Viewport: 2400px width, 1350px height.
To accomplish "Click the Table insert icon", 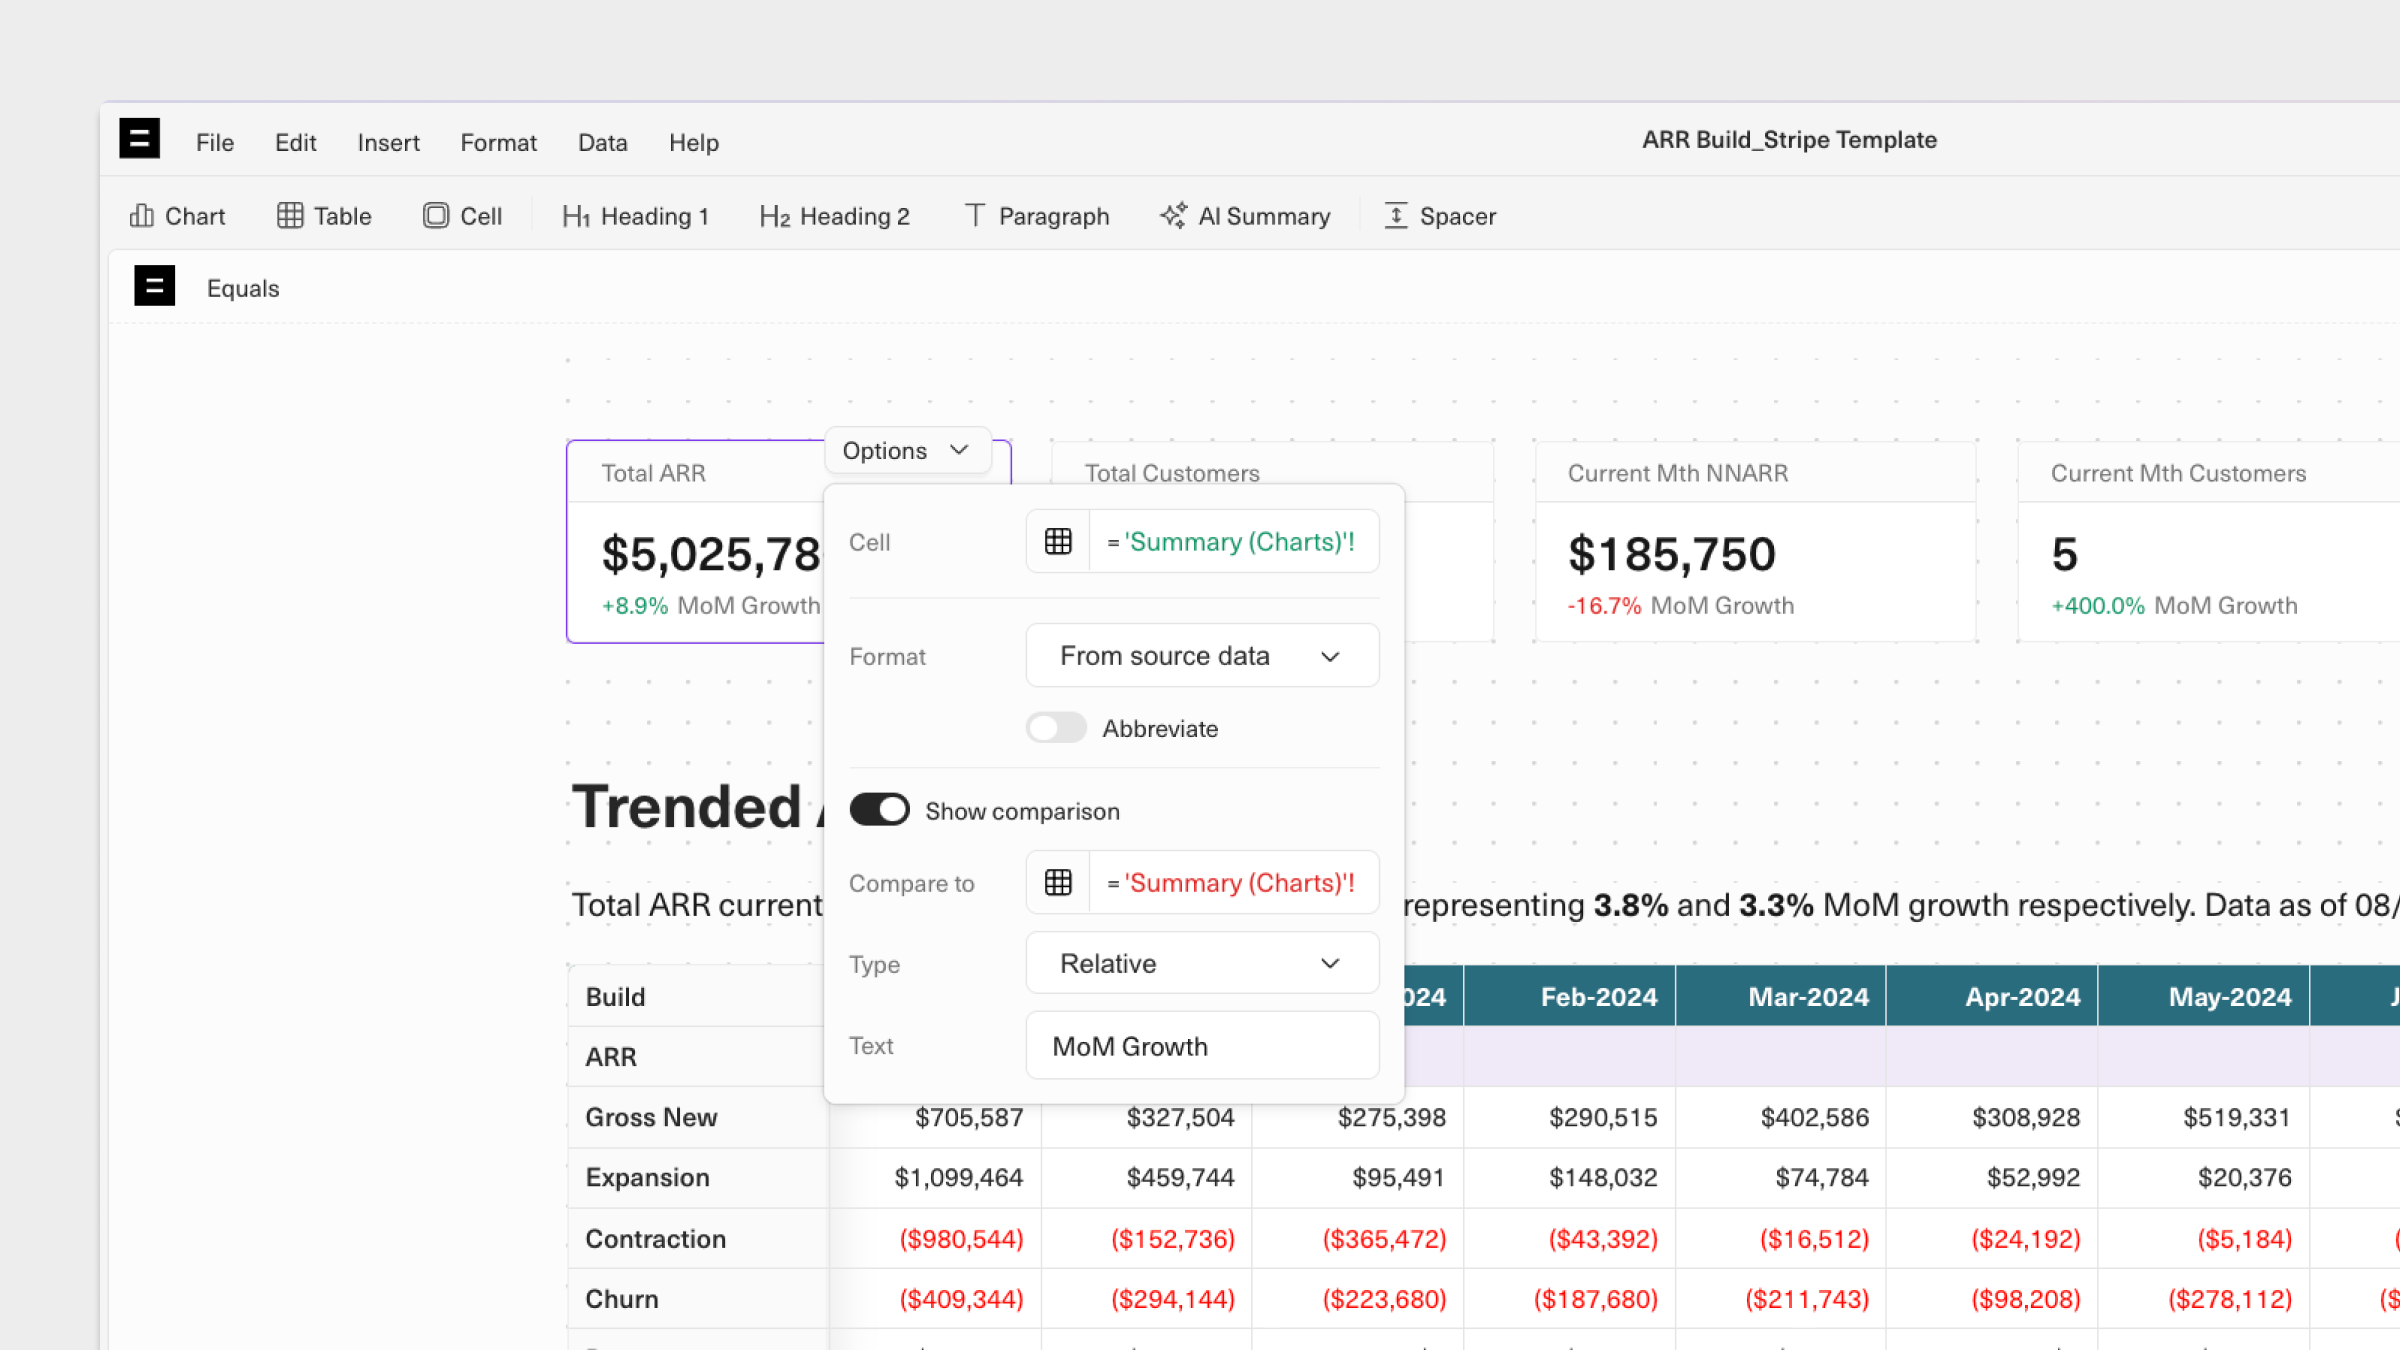I will 290,216.
